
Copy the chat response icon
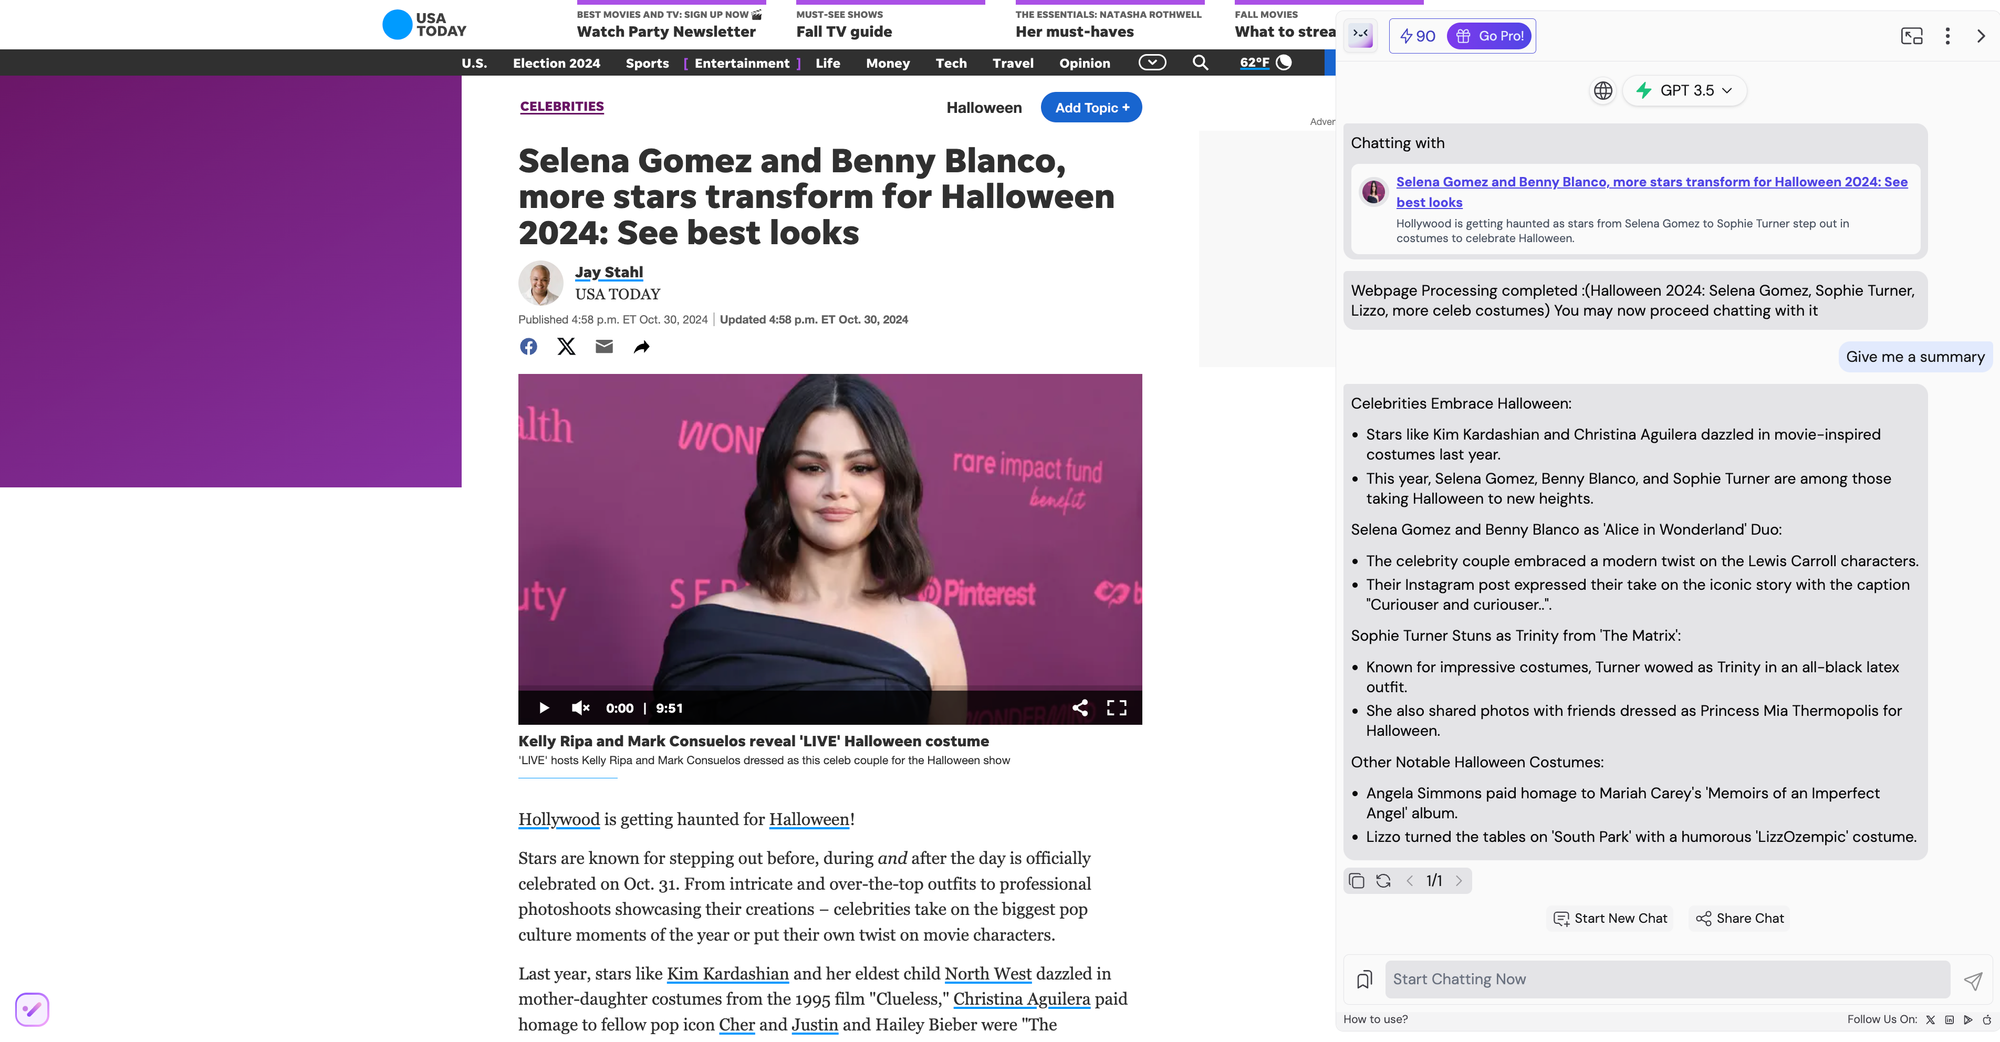coord(1357,881)
